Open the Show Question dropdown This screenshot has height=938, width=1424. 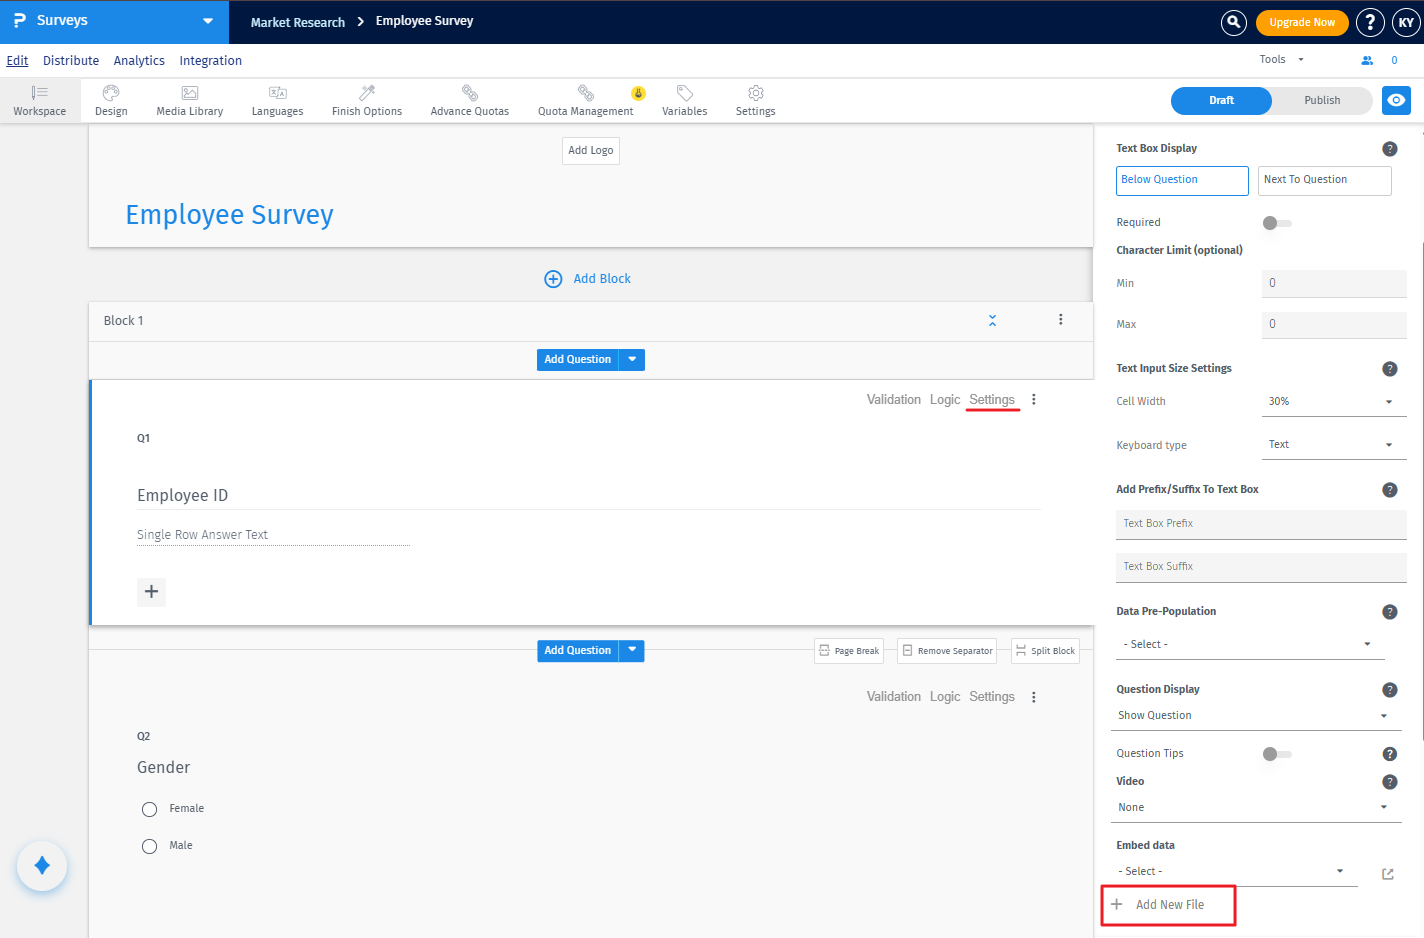pos(1258,716)
